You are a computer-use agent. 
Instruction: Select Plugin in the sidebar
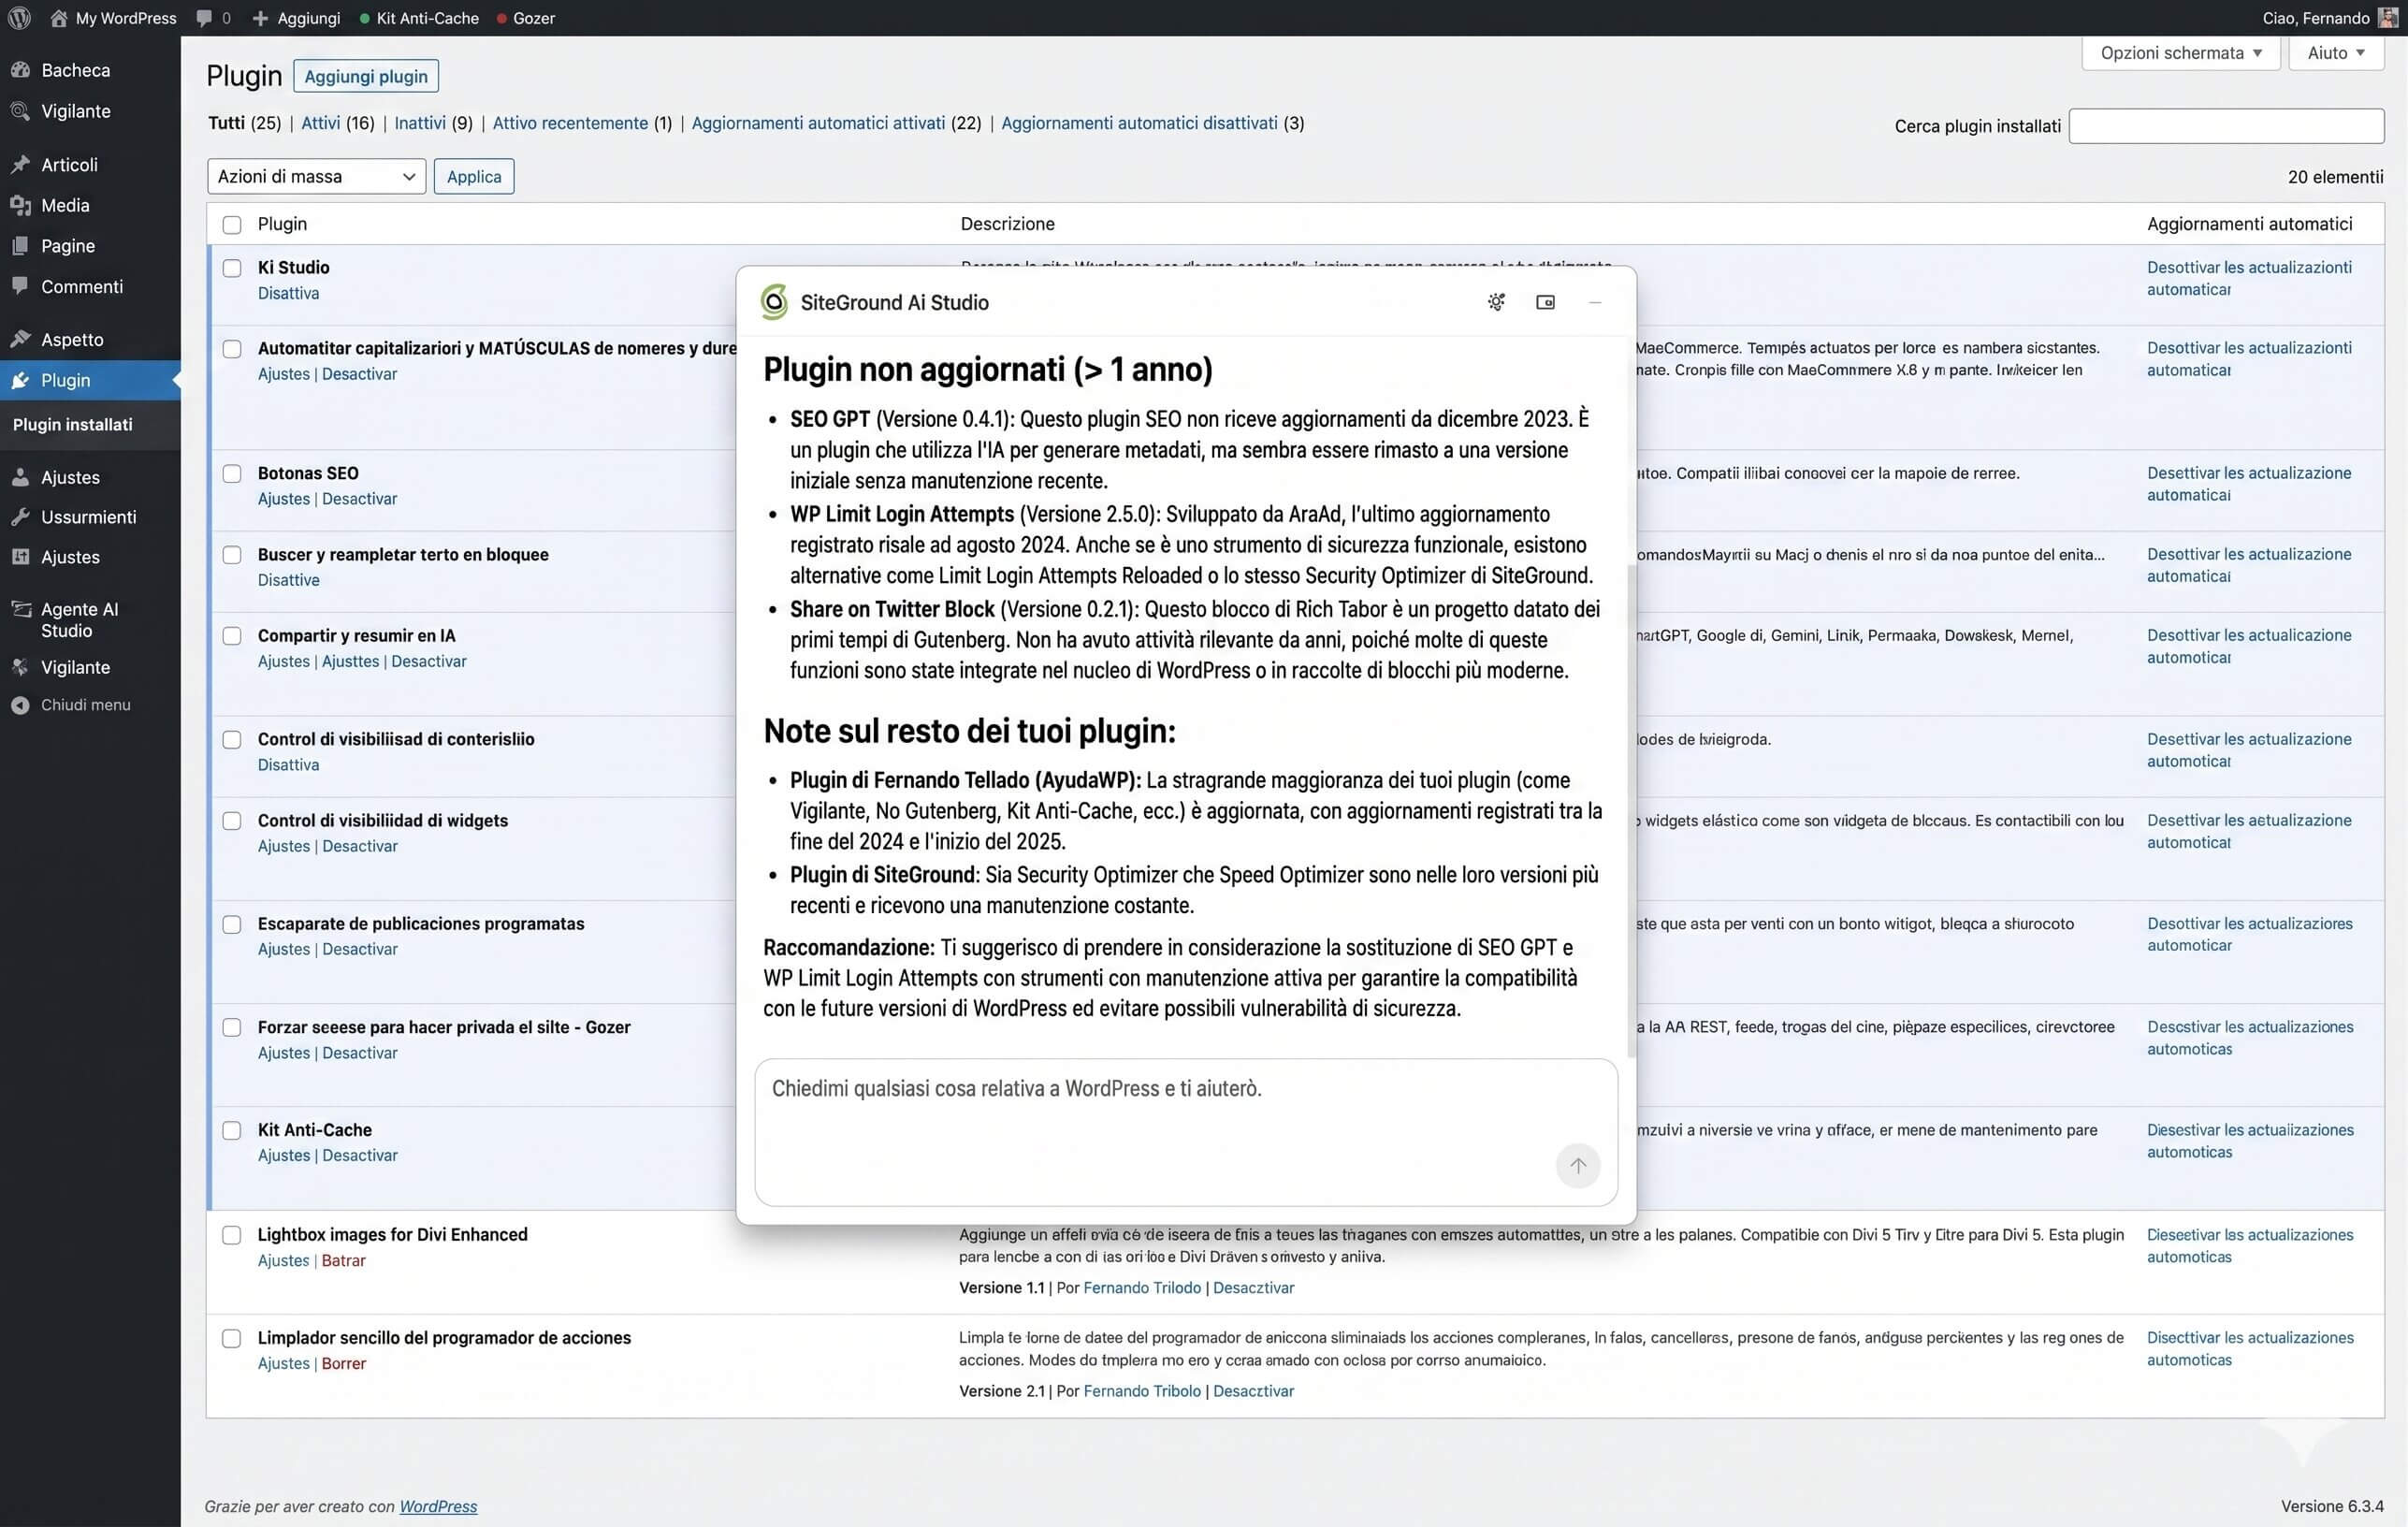90,380
